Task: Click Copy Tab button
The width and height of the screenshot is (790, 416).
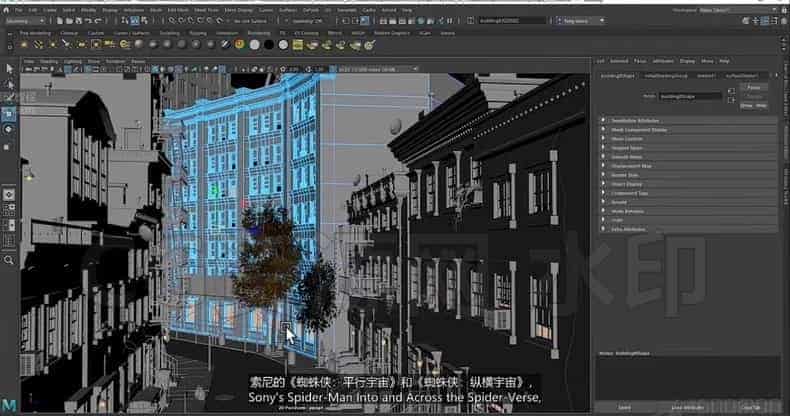Action: click(750, 407)
